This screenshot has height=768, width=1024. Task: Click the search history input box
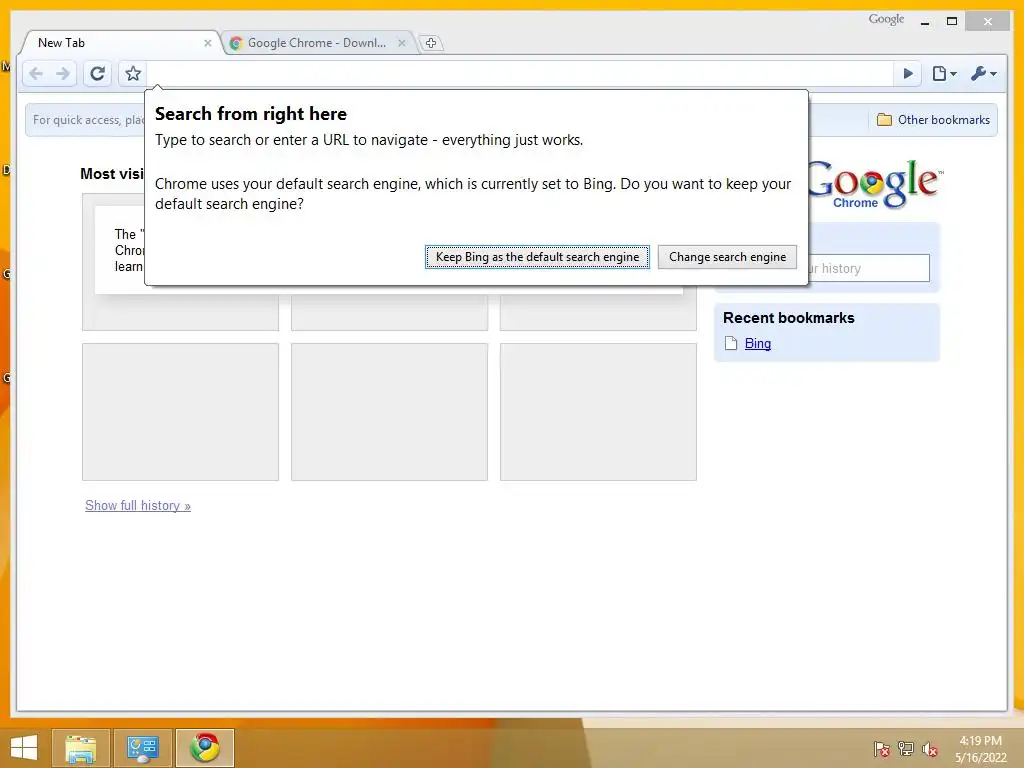click(x=869, y=268)
